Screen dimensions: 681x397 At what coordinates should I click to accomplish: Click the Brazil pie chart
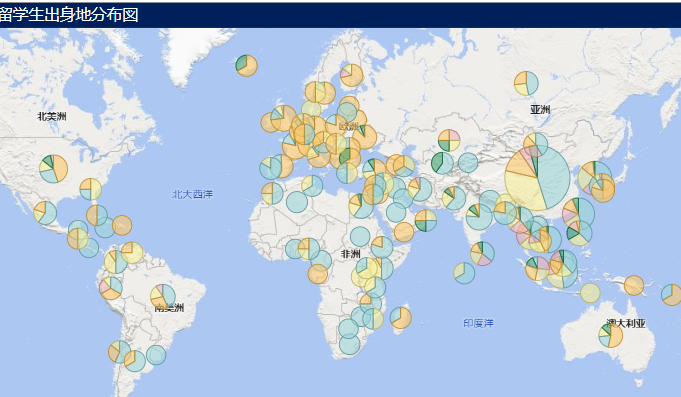pyautogui.click(x=163, y=297)
